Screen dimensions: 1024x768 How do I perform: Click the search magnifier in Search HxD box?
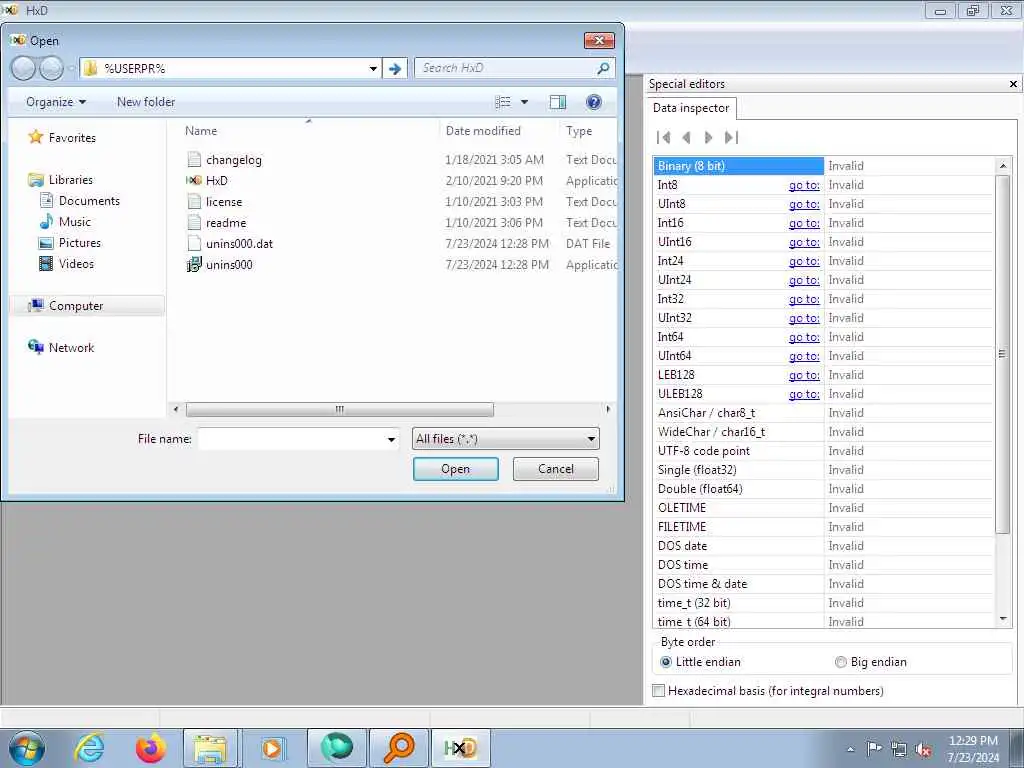tap(603, 68)
